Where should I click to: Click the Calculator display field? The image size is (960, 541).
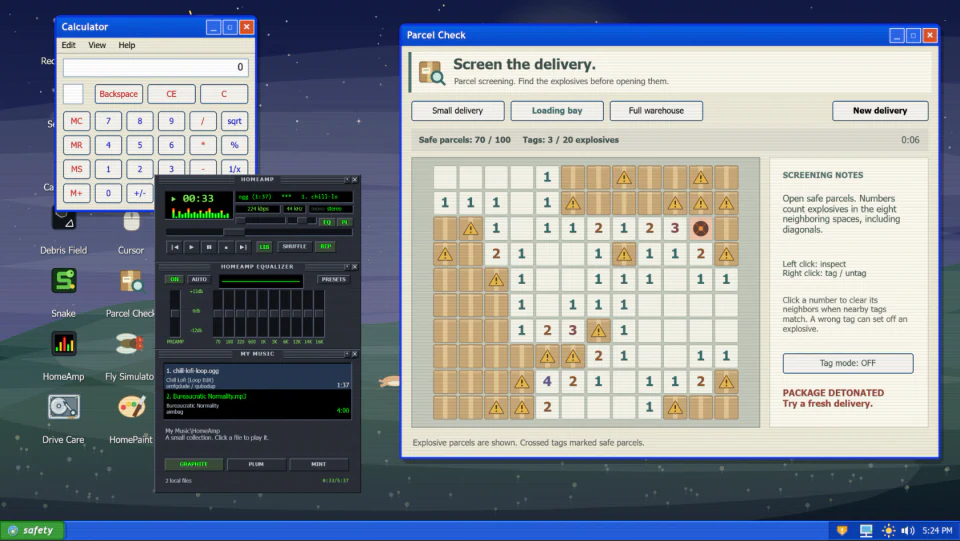156,67
